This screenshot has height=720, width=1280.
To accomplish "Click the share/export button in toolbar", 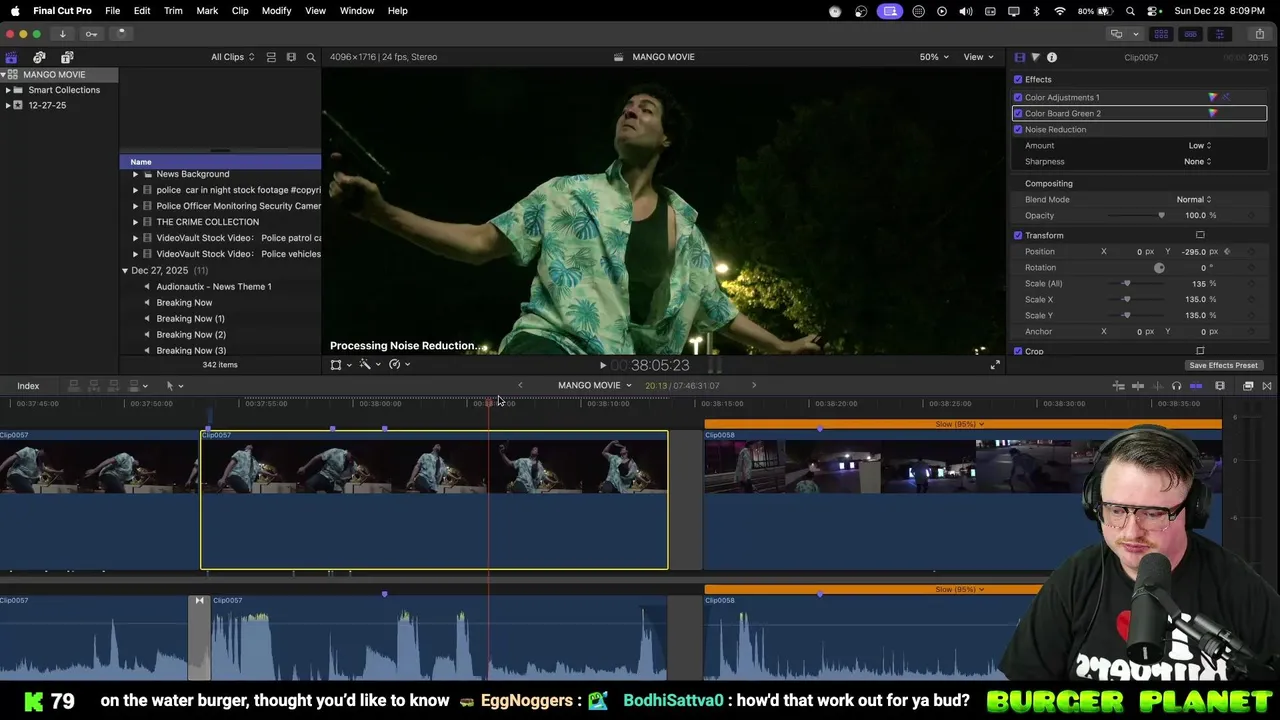I will click(x=1259, y=34).
